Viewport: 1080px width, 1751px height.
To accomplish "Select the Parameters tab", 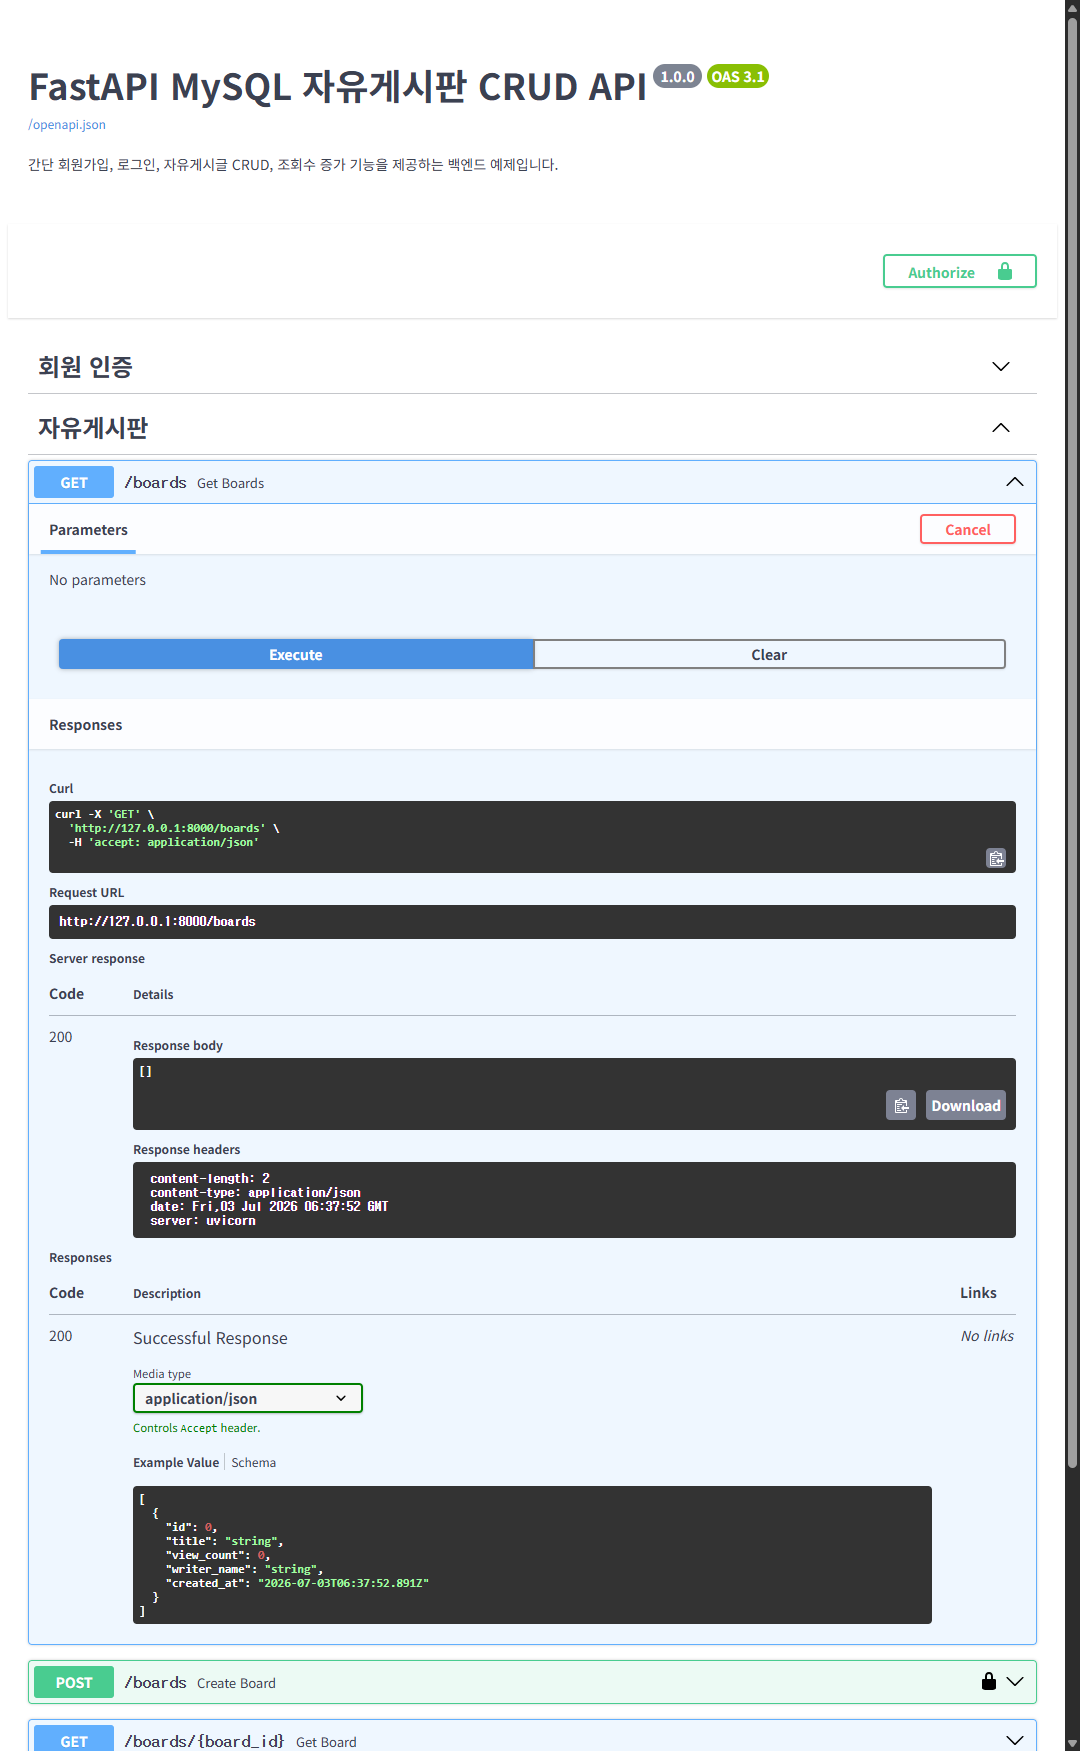I will (88, 530).
